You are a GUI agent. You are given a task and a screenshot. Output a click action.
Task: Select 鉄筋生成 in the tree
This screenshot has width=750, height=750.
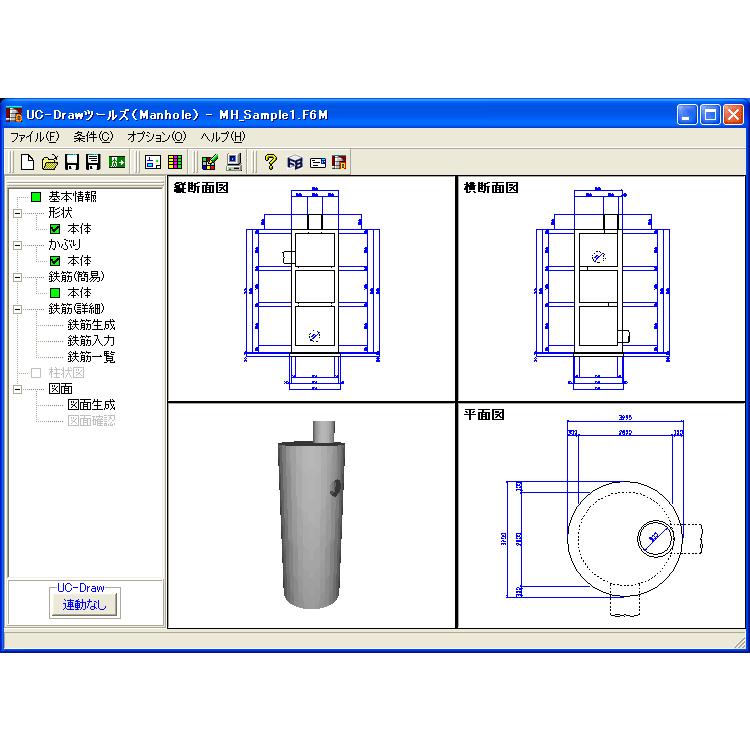point(91,325)
